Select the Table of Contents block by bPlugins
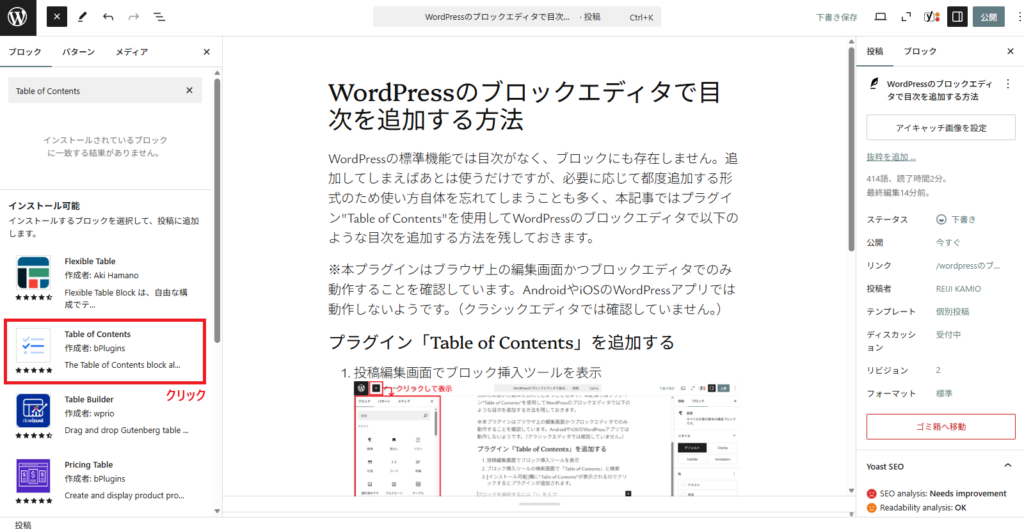The image size is (1024, 529). coord(105,350)
